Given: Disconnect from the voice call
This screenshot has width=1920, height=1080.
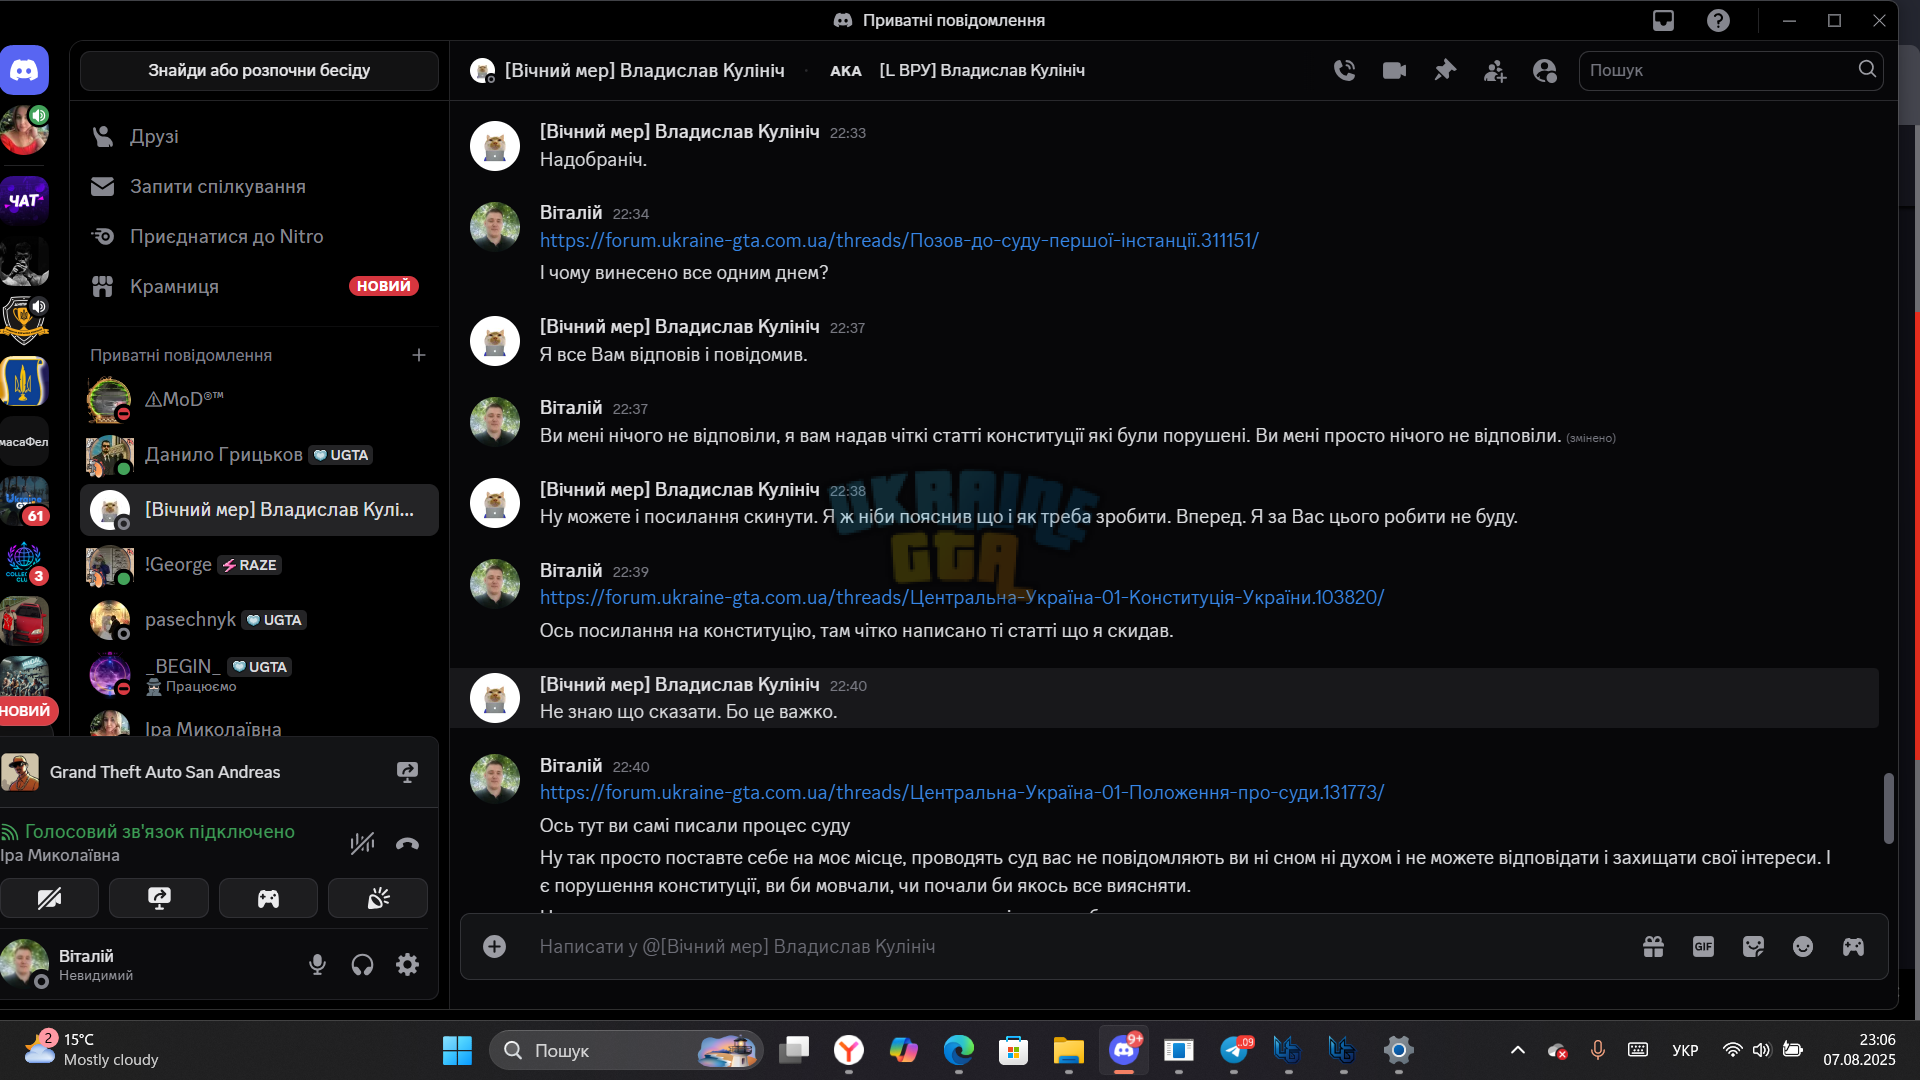Looking at the screenshot, I should click(407, 843).
